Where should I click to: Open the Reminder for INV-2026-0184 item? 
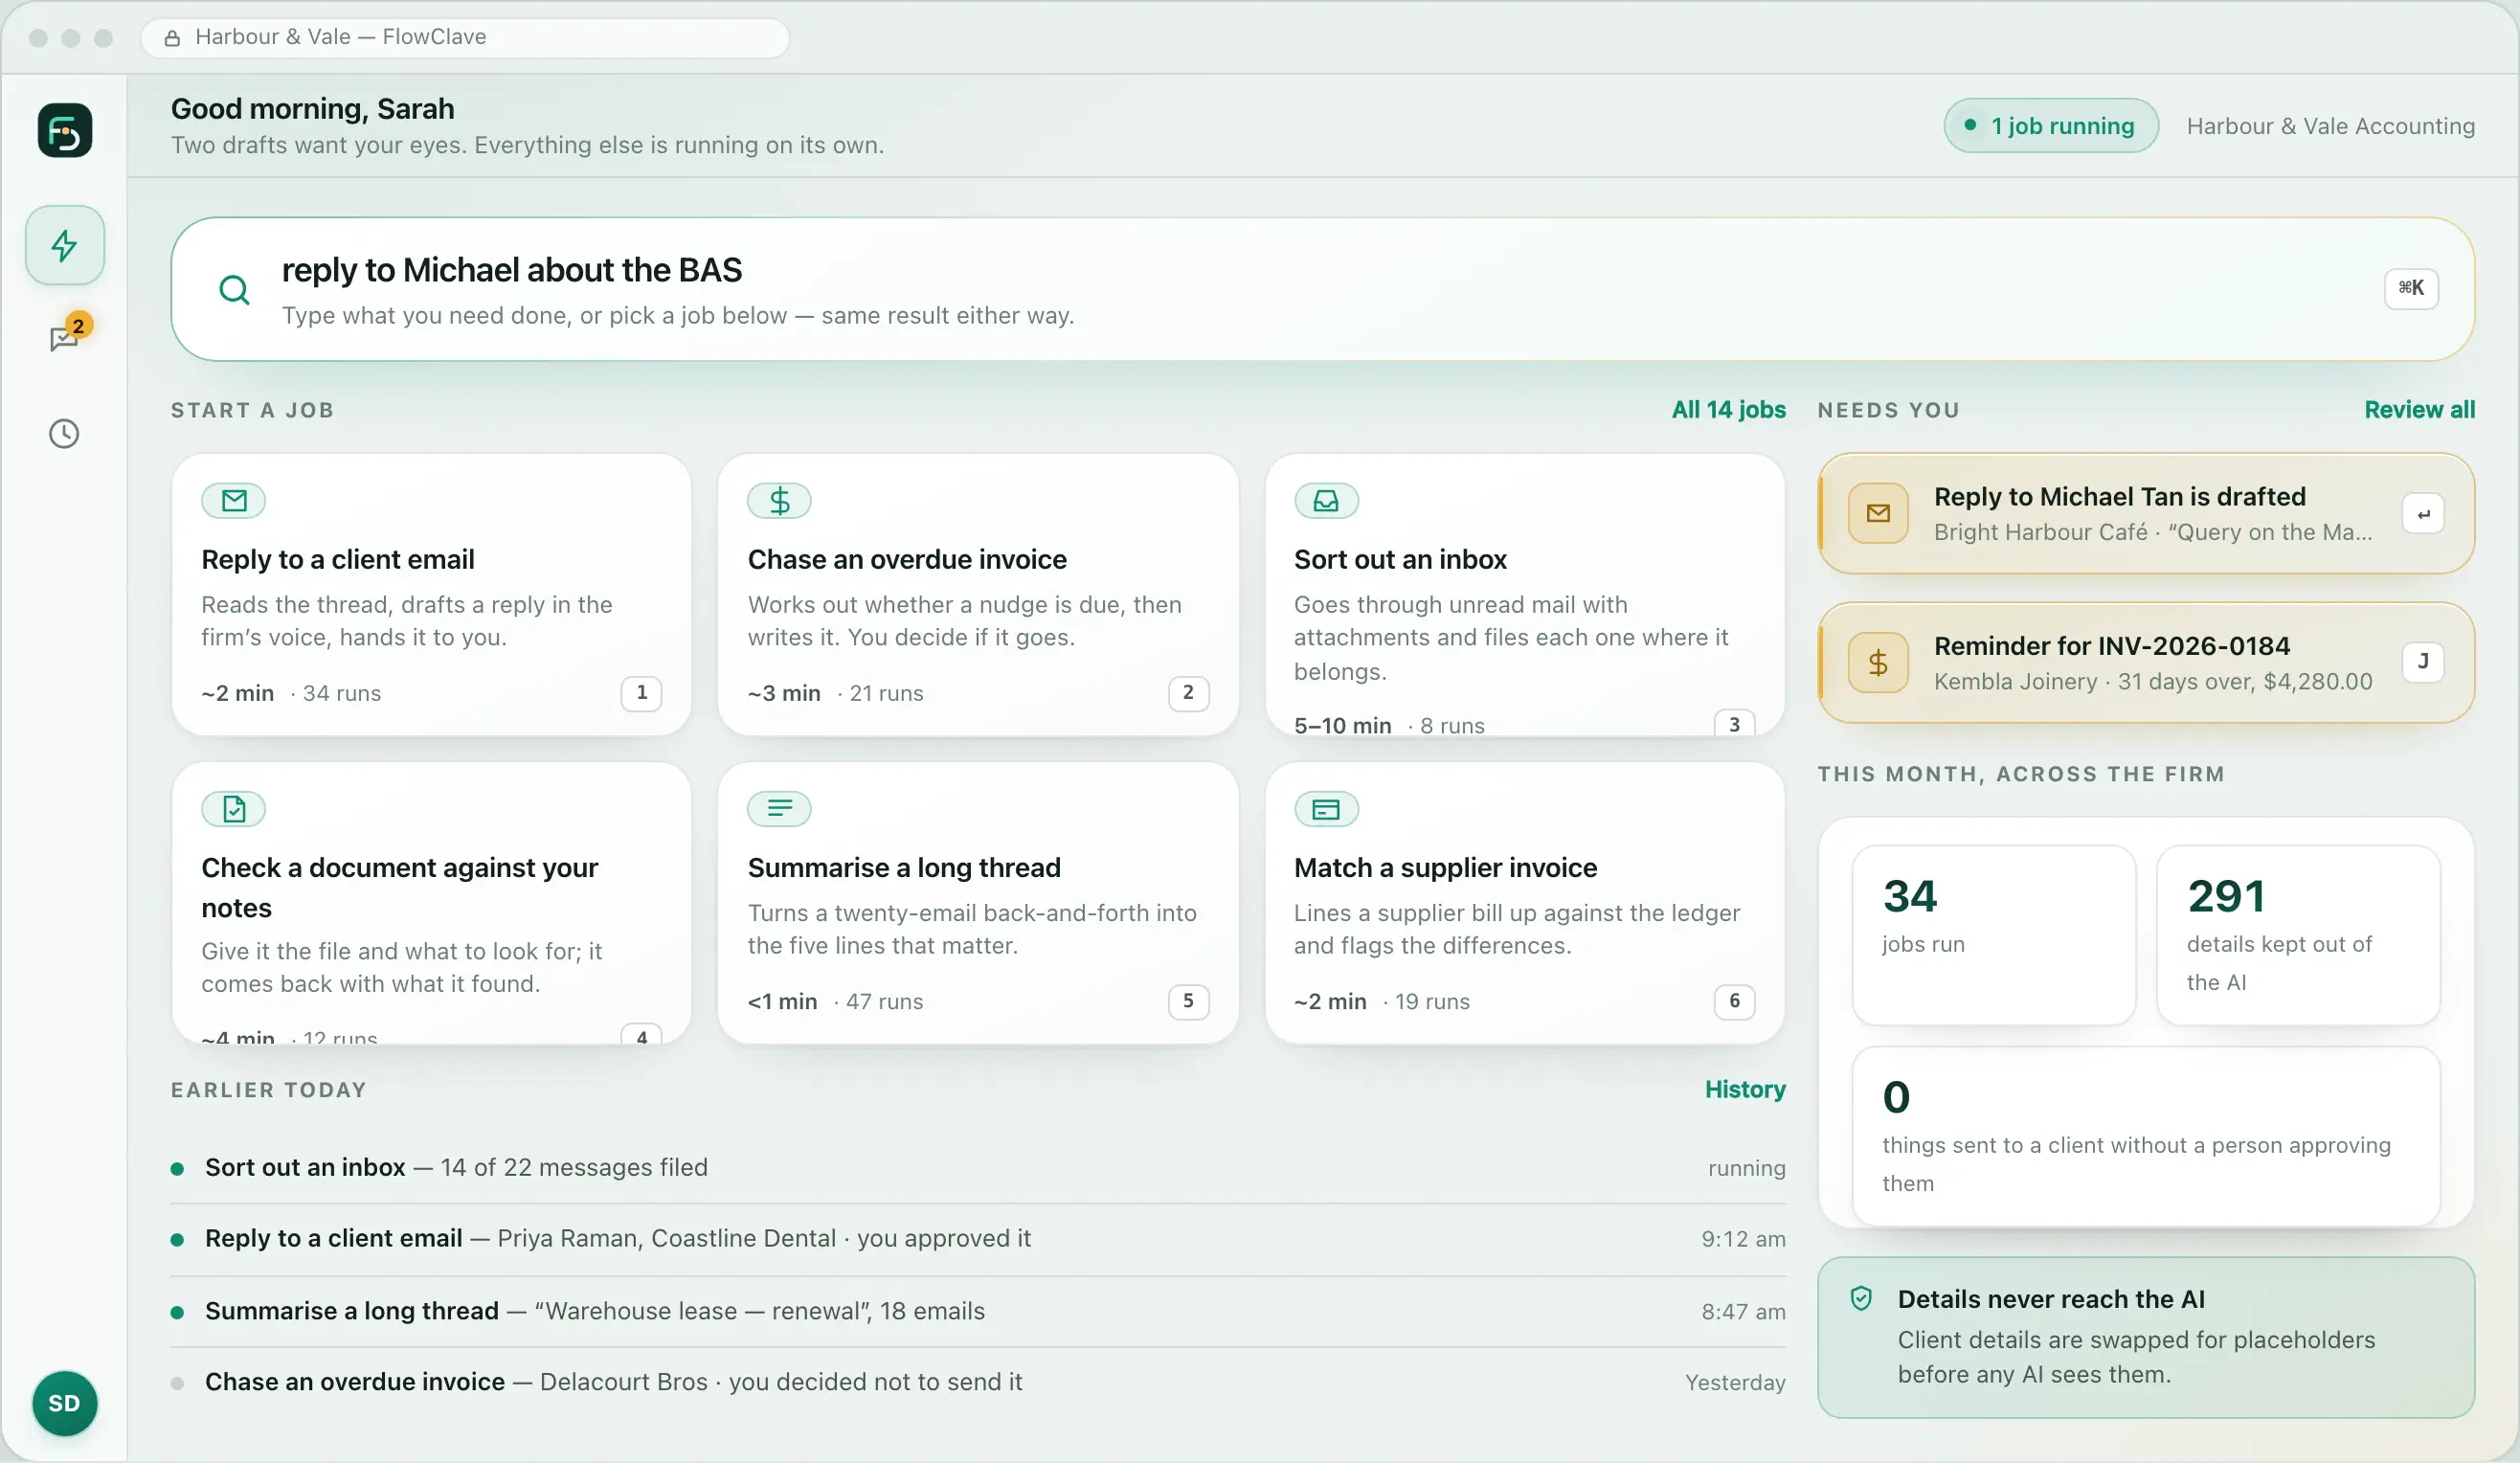[2146, 662]
